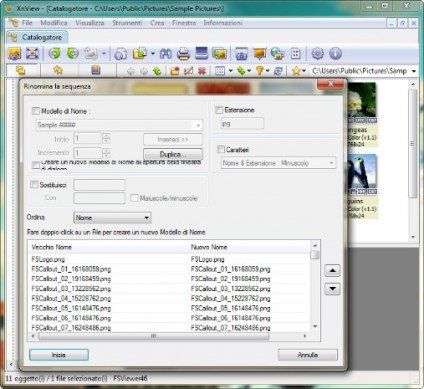The width and height of the screenshot is (424, 389).
Task: Click the binoculars search icon
Action: (166, 53)
